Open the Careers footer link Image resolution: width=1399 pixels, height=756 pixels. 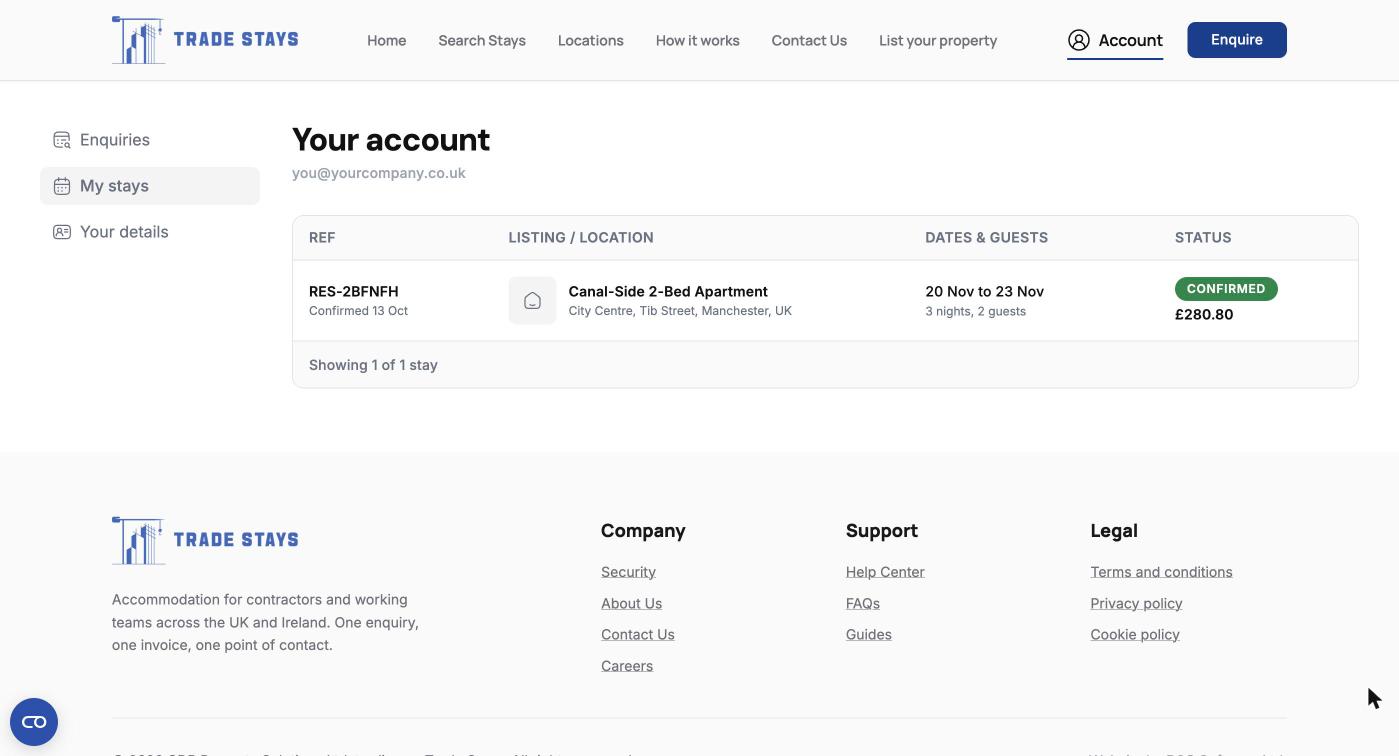(x=627, y=666)
